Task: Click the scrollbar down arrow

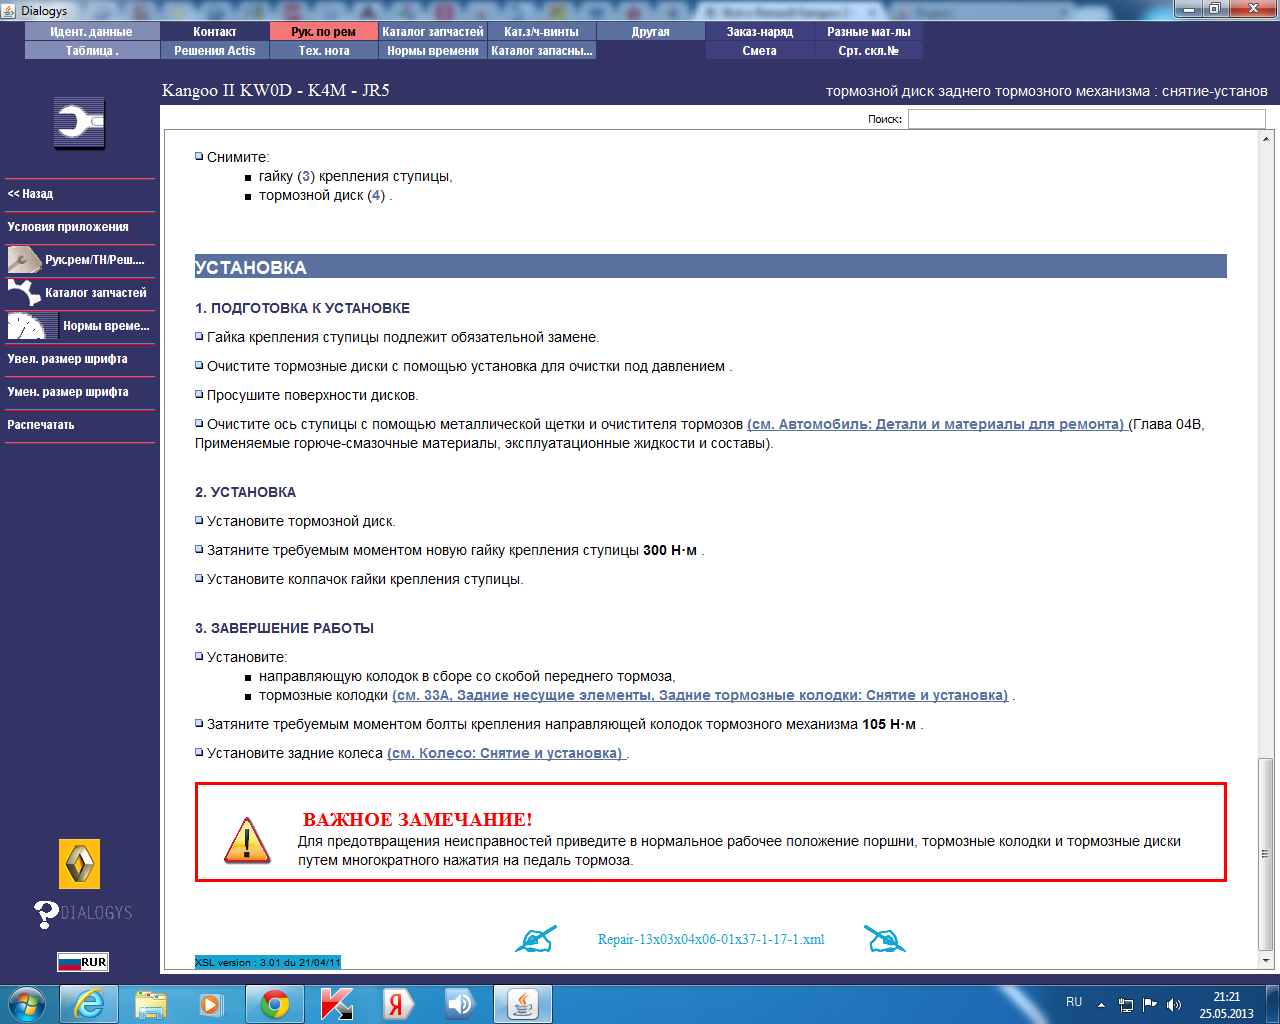Action: click(x=1266, y=962)
